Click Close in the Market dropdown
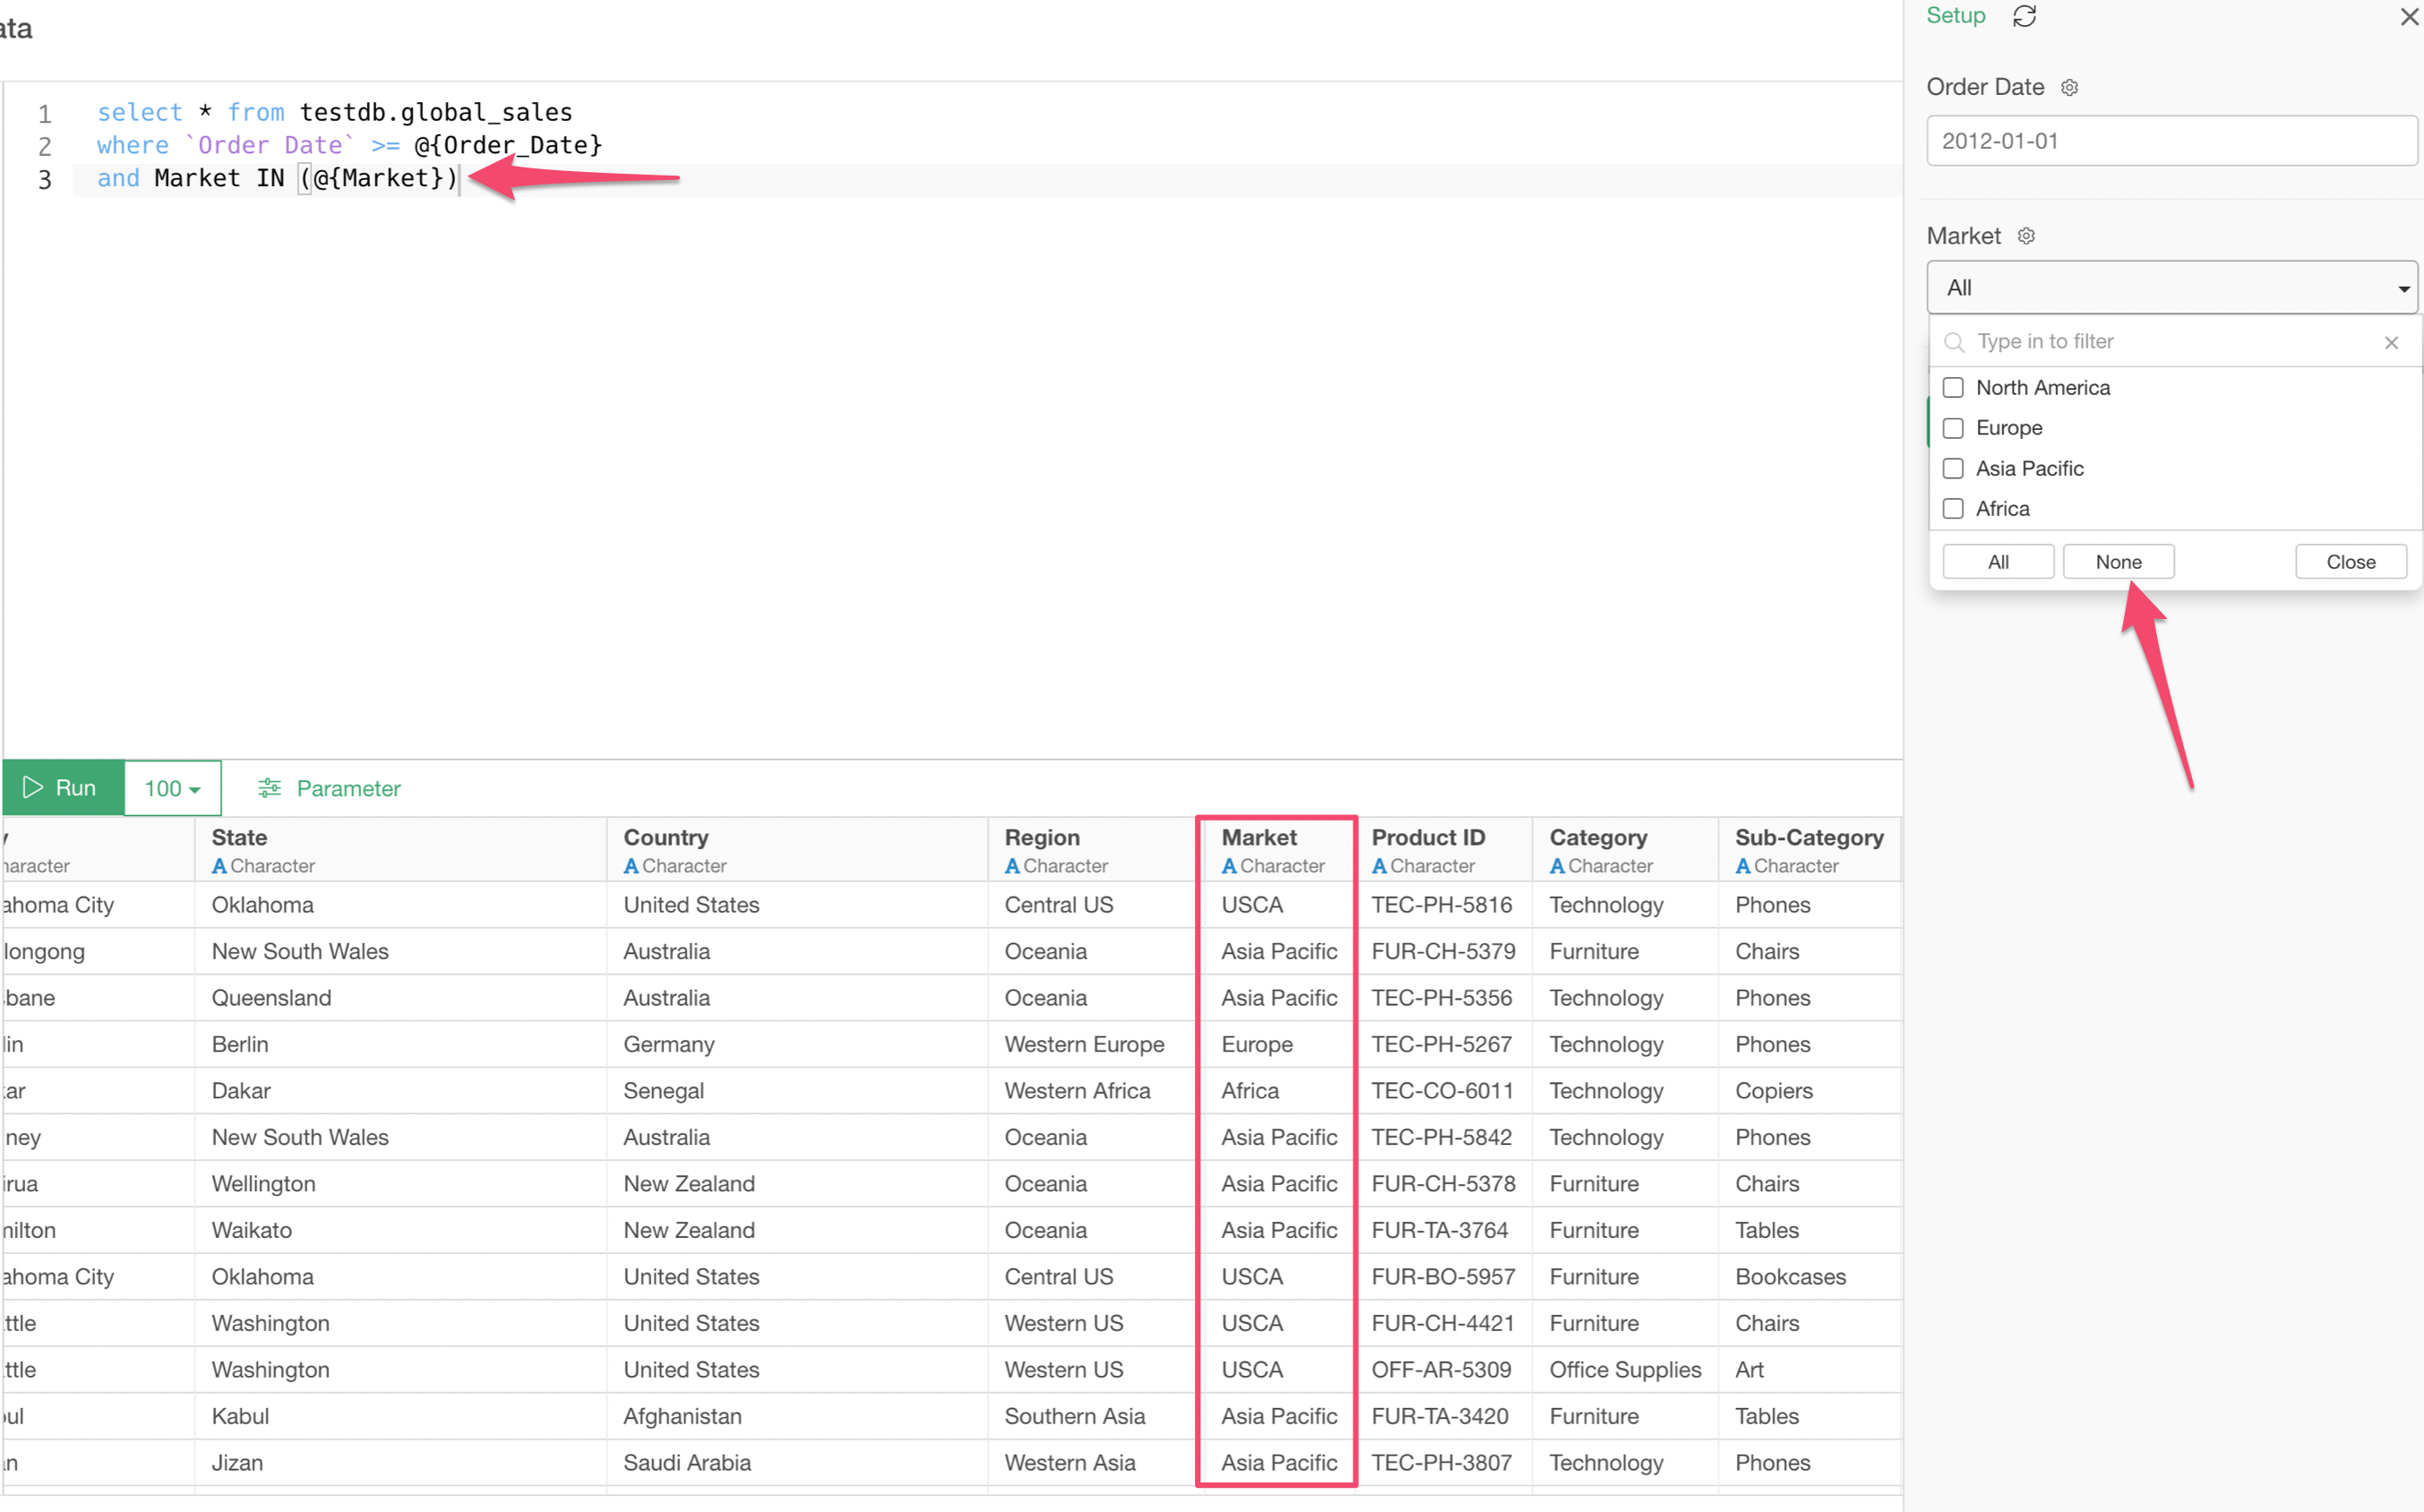The image size is (2424, 1512). tap(2350, 561)
